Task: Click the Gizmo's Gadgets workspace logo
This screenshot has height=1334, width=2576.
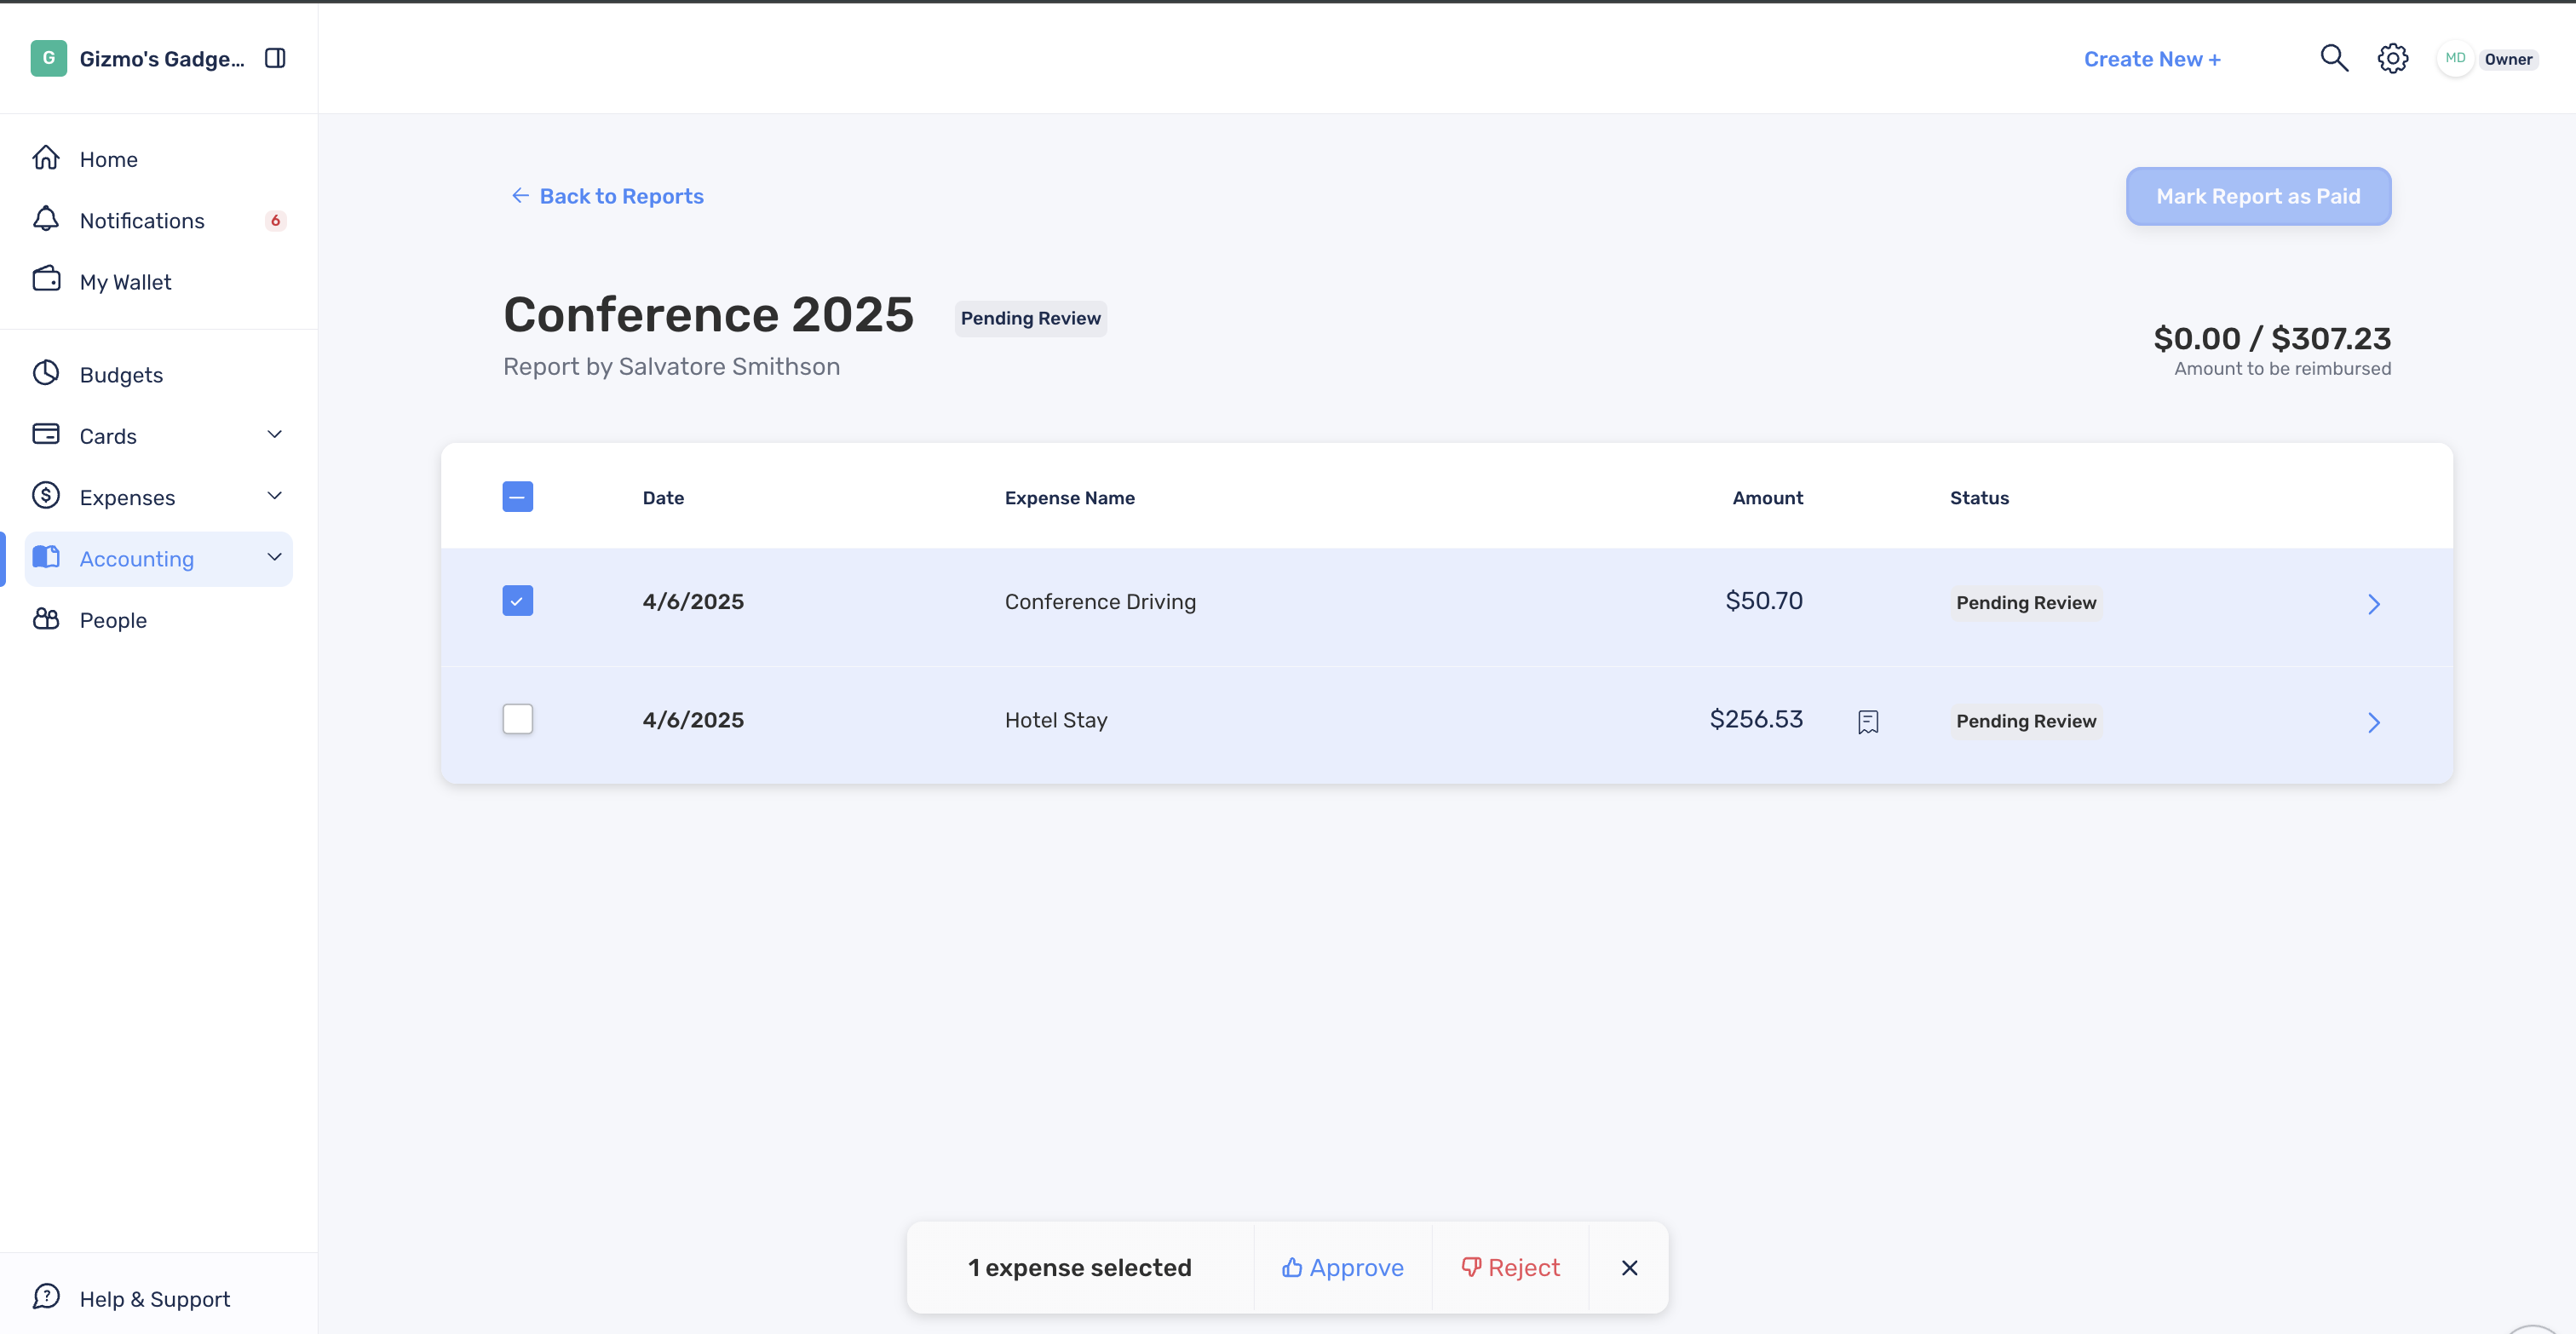Action: 48,58
